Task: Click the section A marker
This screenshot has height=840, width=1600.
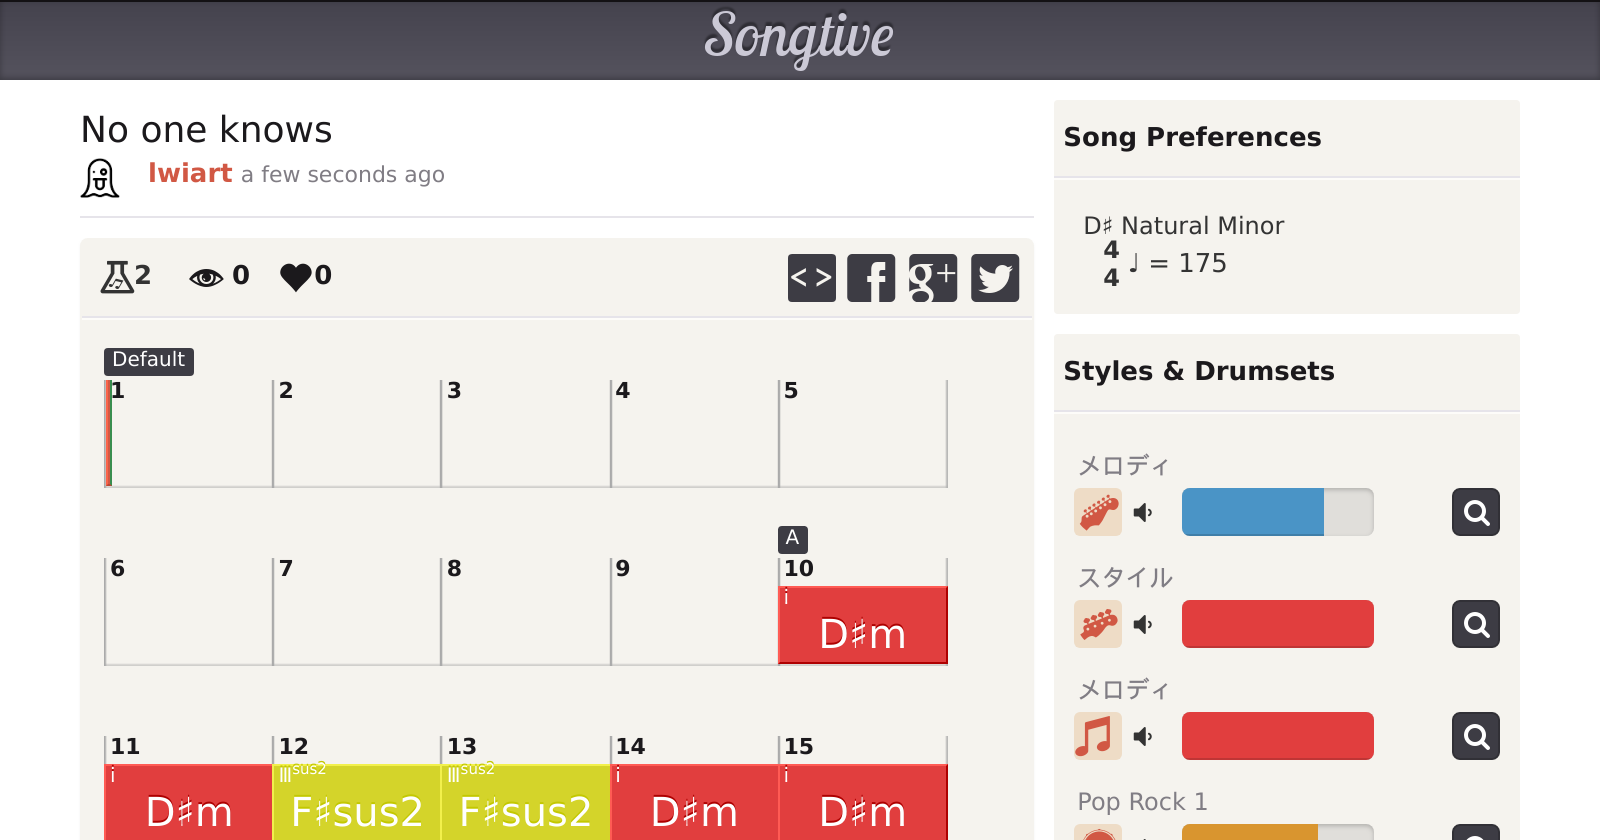Action: click(x=792, y=539)
